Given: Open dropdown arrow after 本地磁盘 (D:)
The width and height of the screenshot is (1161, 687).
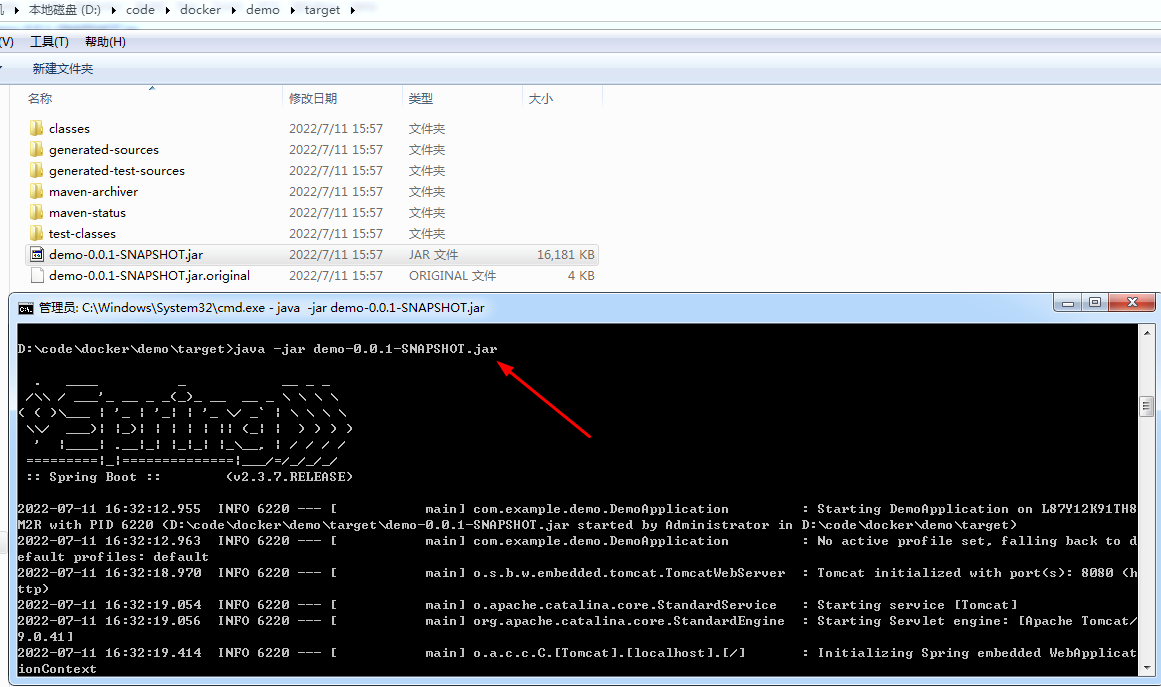Looking at the screenshot, I should (113, 10).
